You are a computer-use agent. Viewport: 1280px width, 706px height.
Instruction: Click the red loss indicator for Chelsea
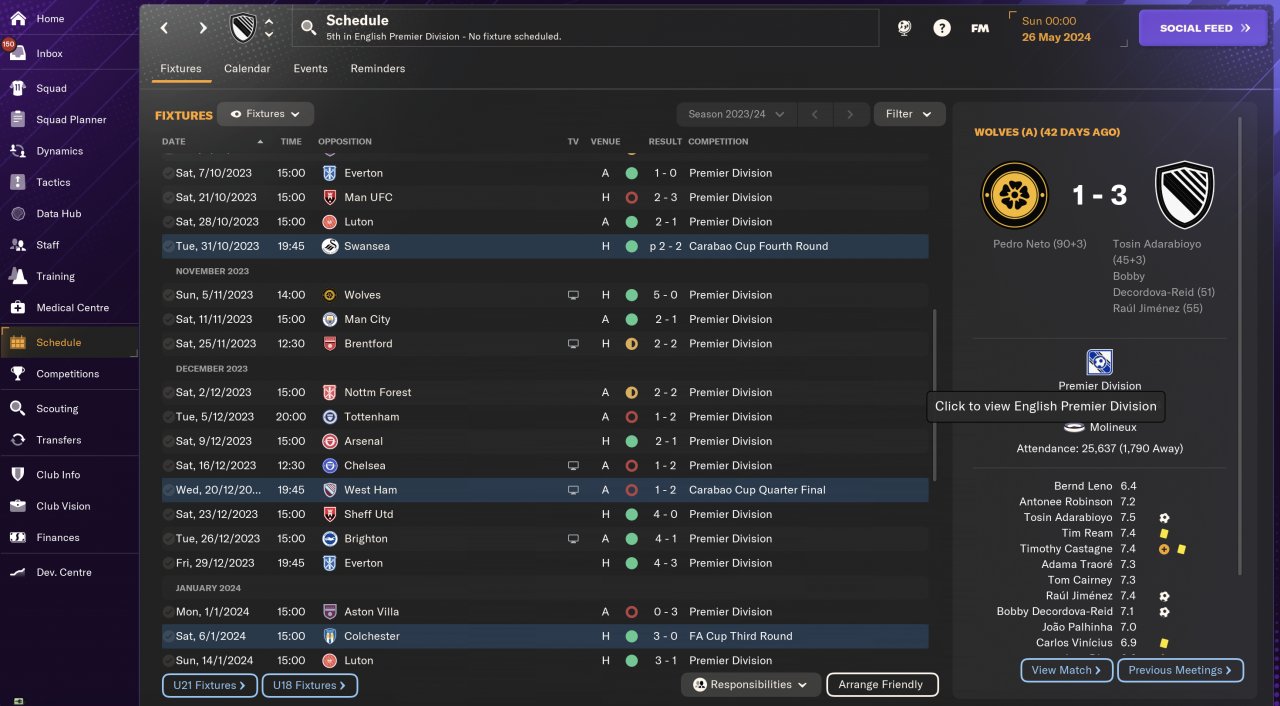[x=632, y=466]
